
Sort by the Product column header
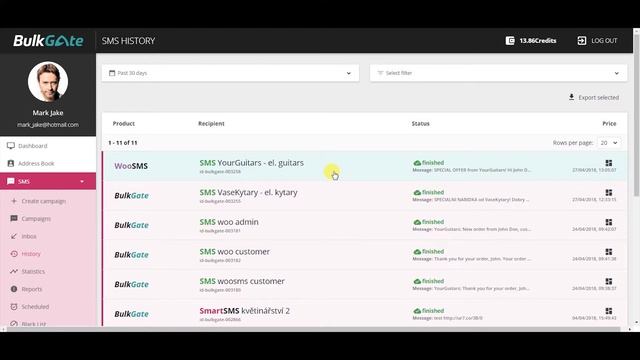click(124, 123)
